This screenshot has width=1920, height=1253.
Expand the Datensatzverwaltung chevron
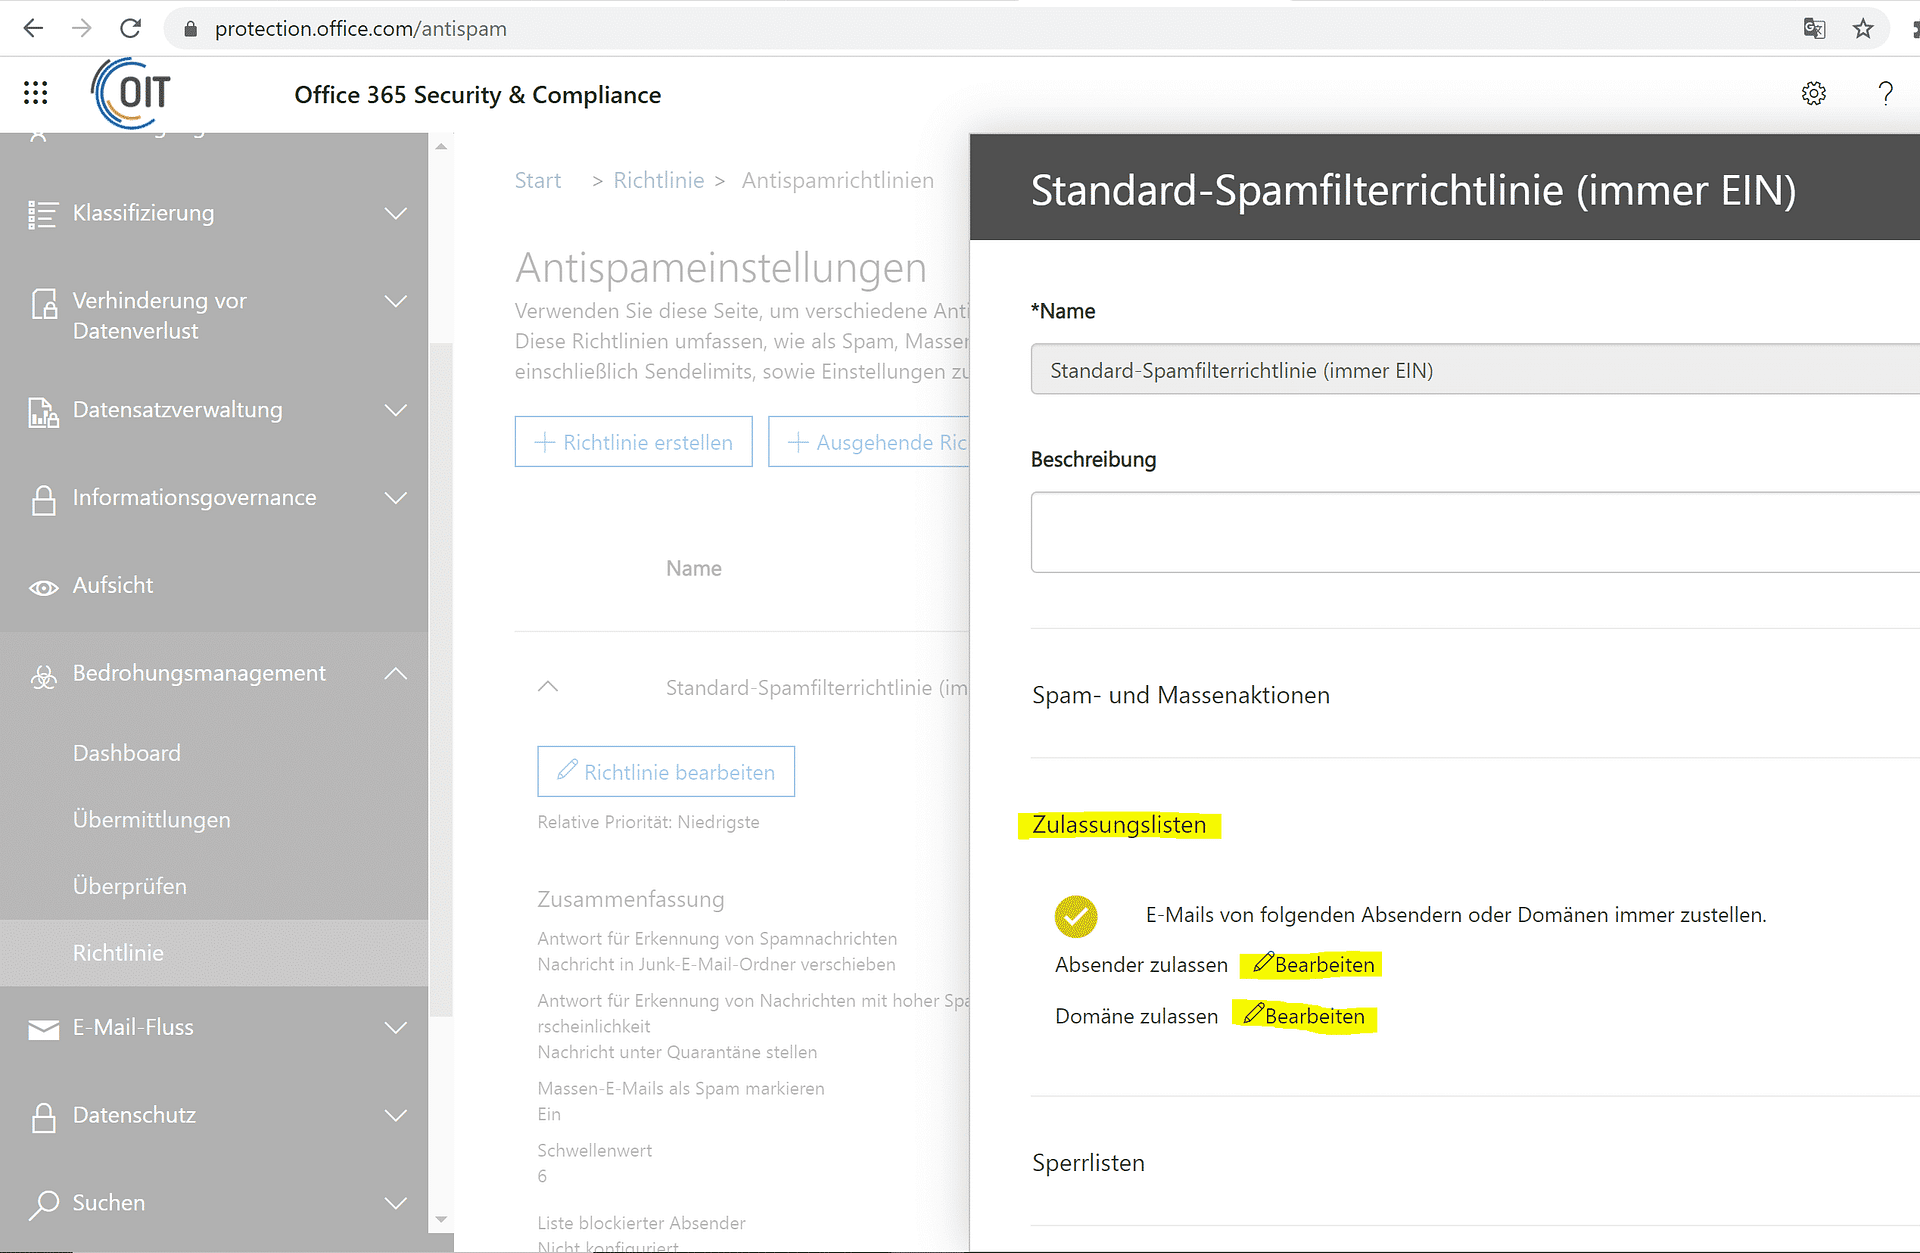[396, 410]
